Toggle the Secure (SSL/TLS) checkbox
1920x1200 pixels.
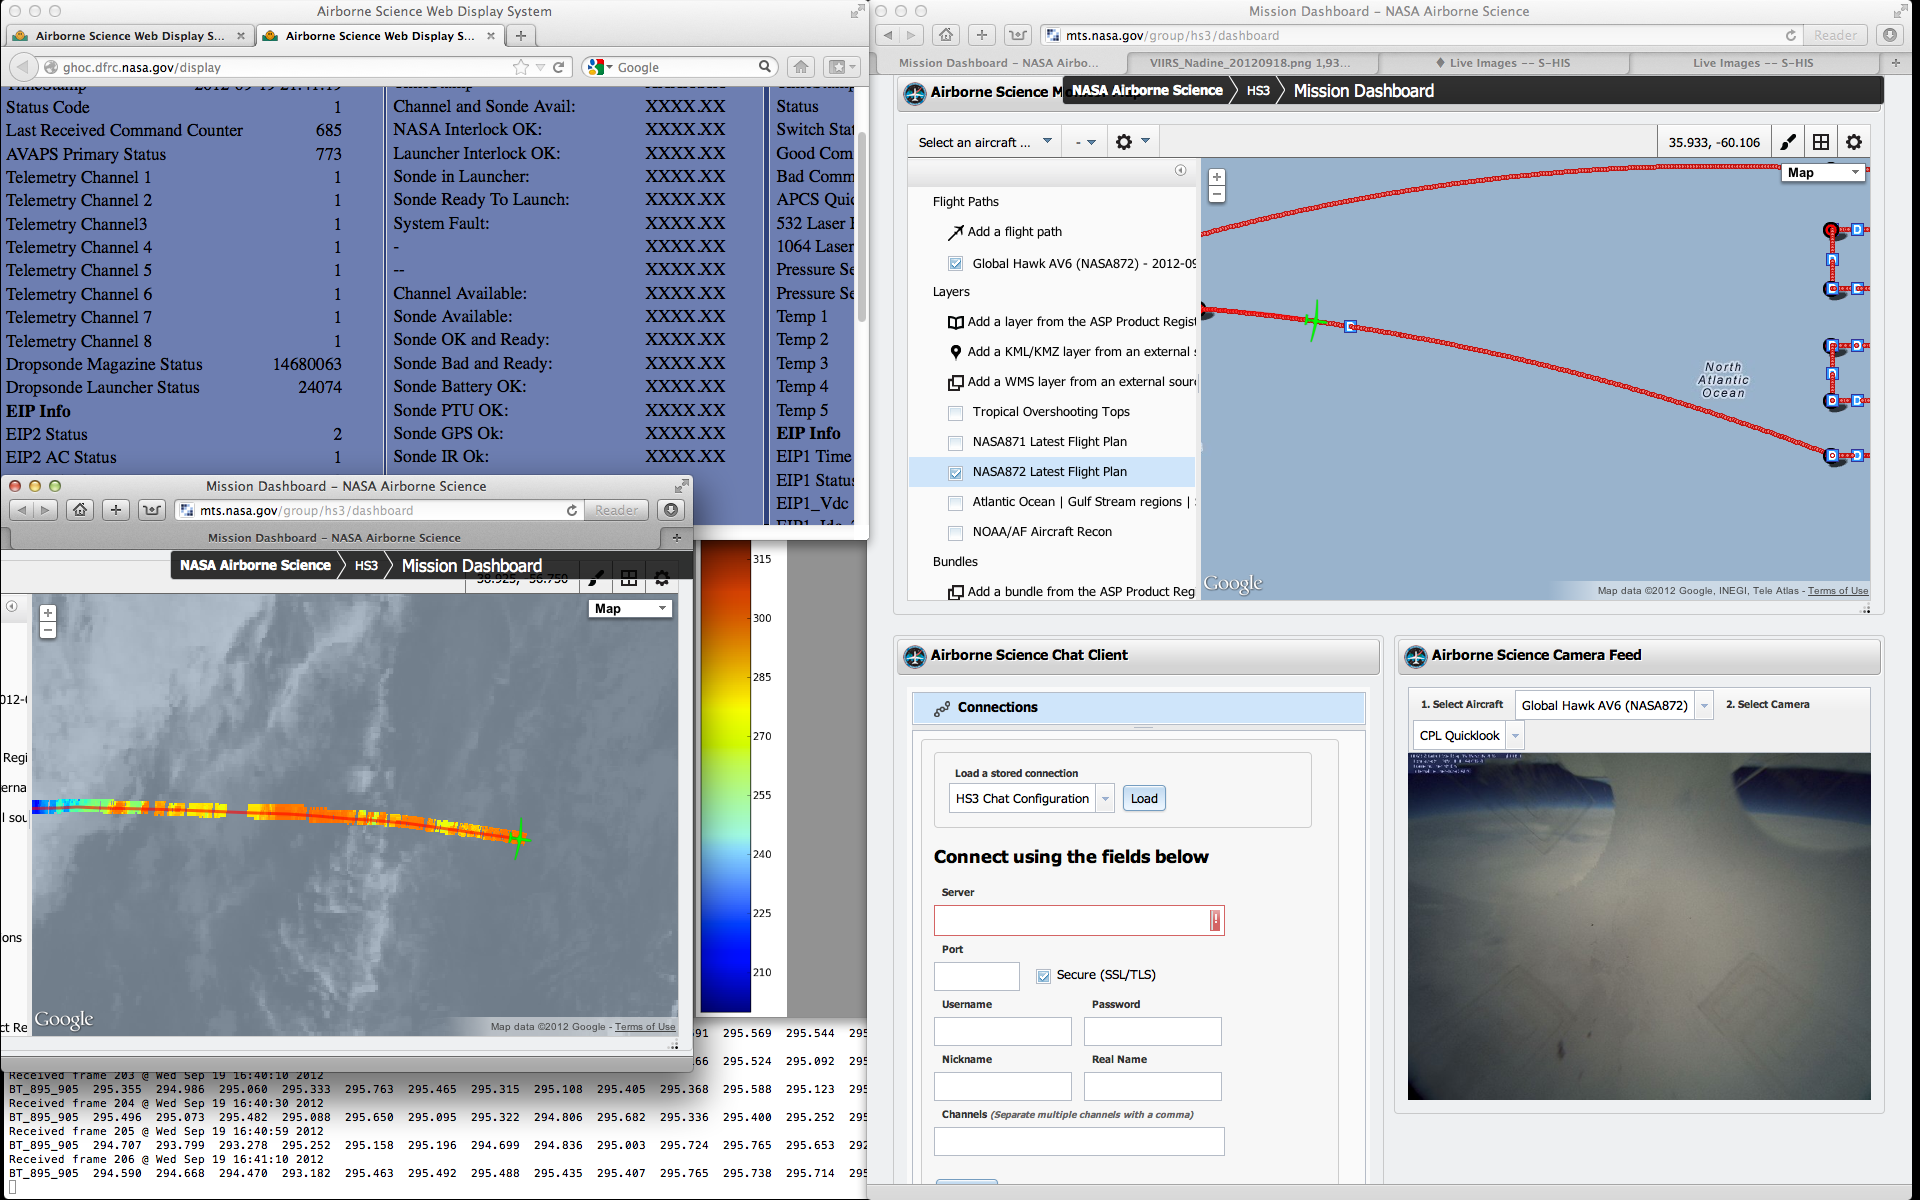coord(1043,975)
